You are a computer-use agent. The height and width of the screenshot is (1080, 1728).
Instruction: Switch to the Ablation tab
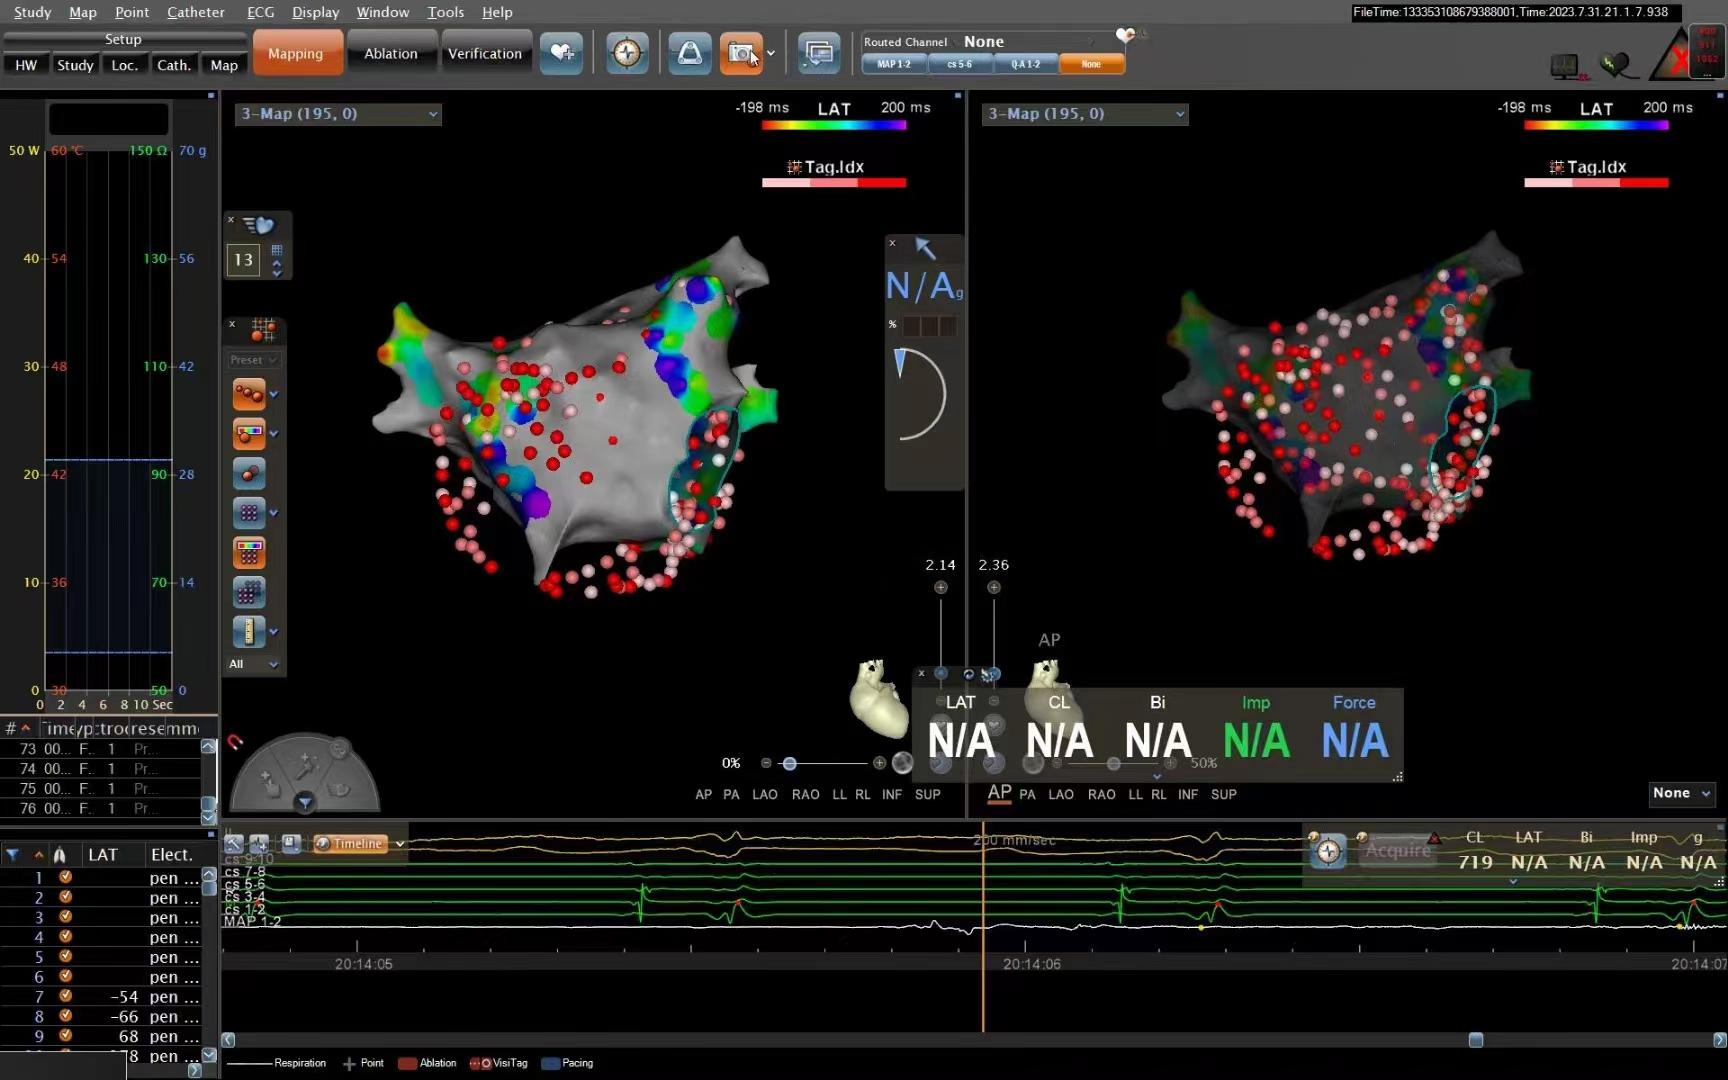click(390, 53)
